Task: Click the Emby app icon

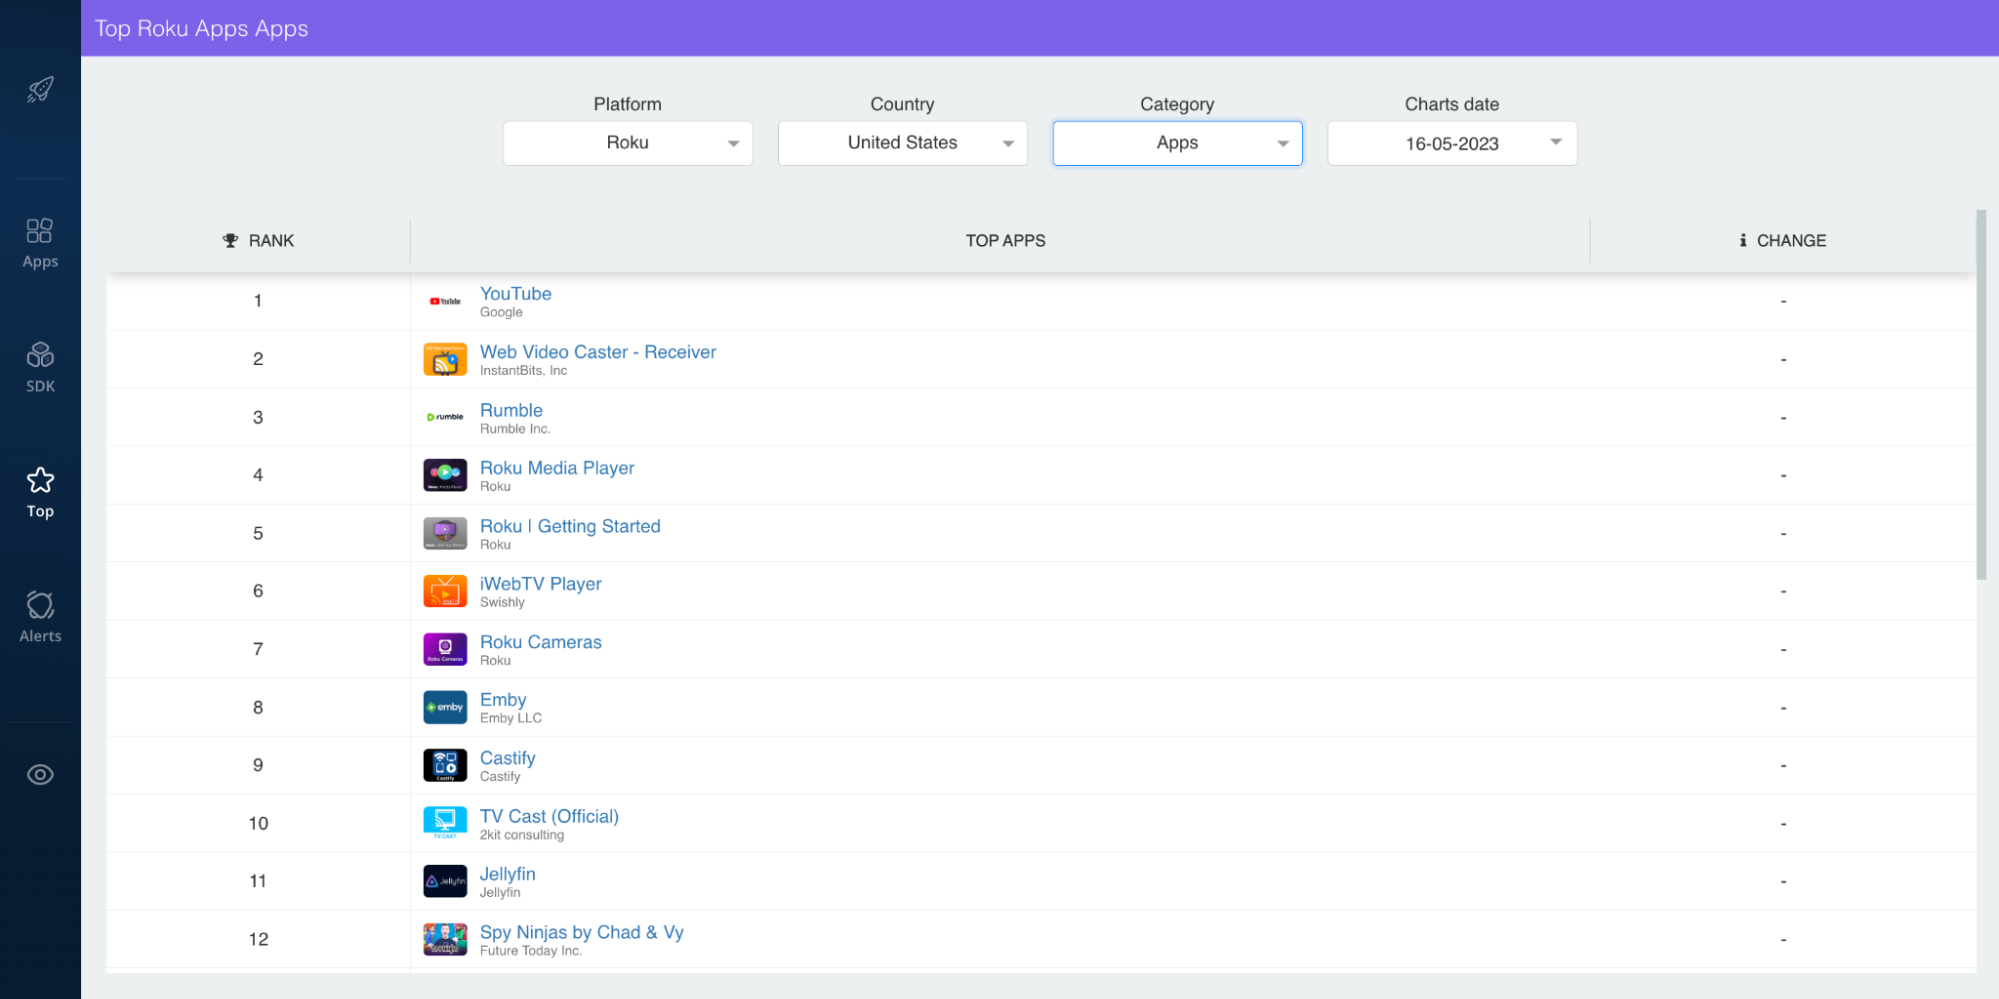Action: pos(445,707)
